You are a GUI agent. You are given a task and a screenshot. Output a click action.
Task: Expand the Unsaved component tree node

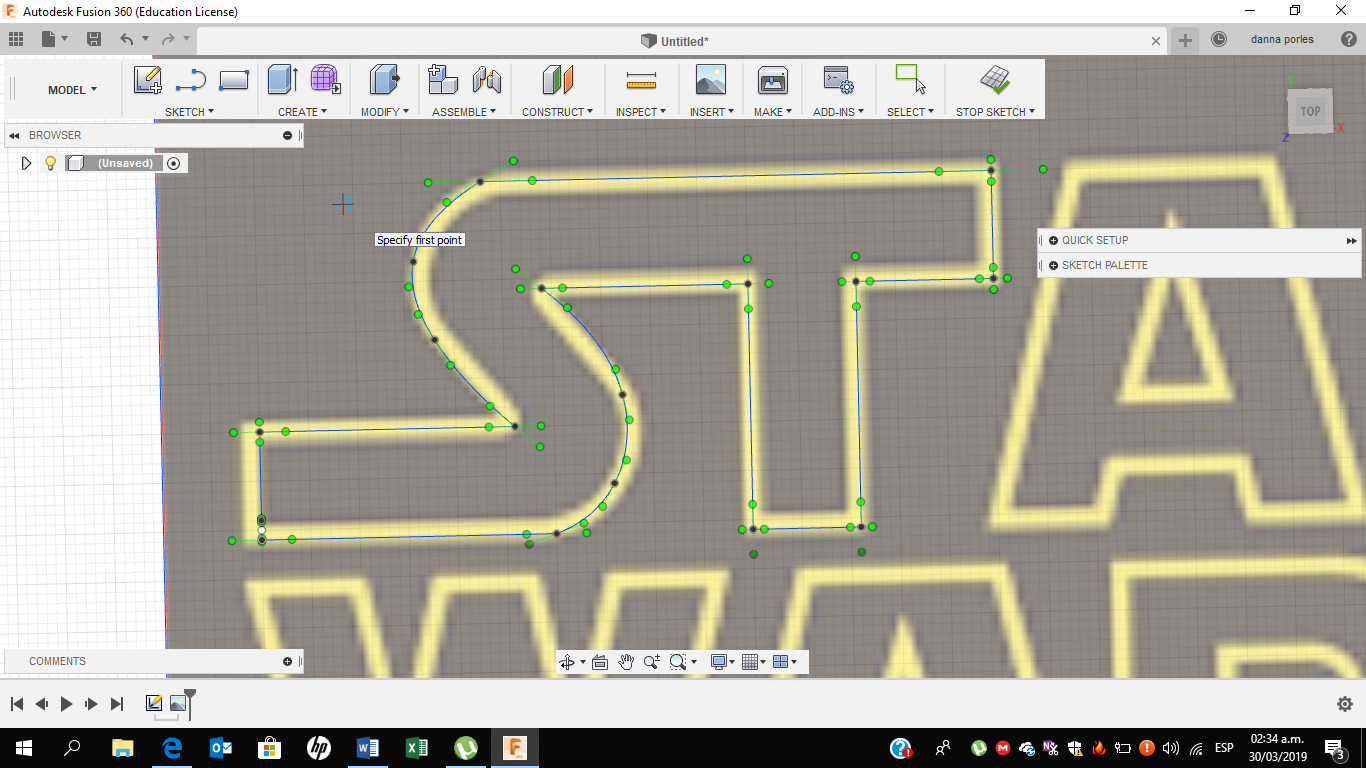[27, 163]
